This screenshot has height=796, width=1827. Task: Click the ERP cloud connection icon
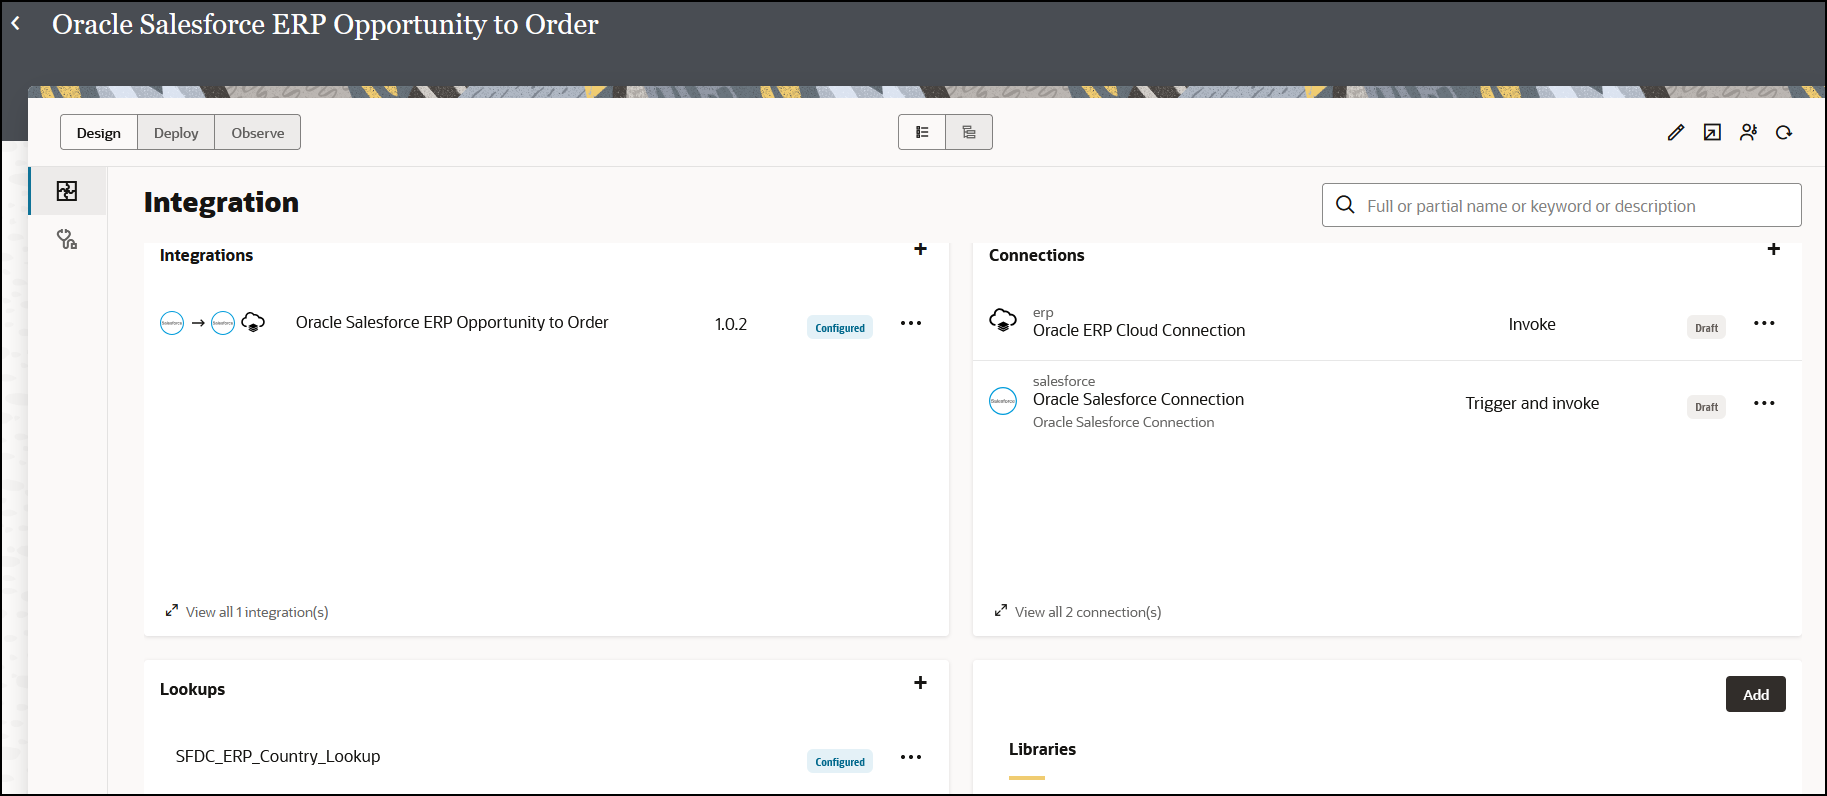click(1003, 320)
